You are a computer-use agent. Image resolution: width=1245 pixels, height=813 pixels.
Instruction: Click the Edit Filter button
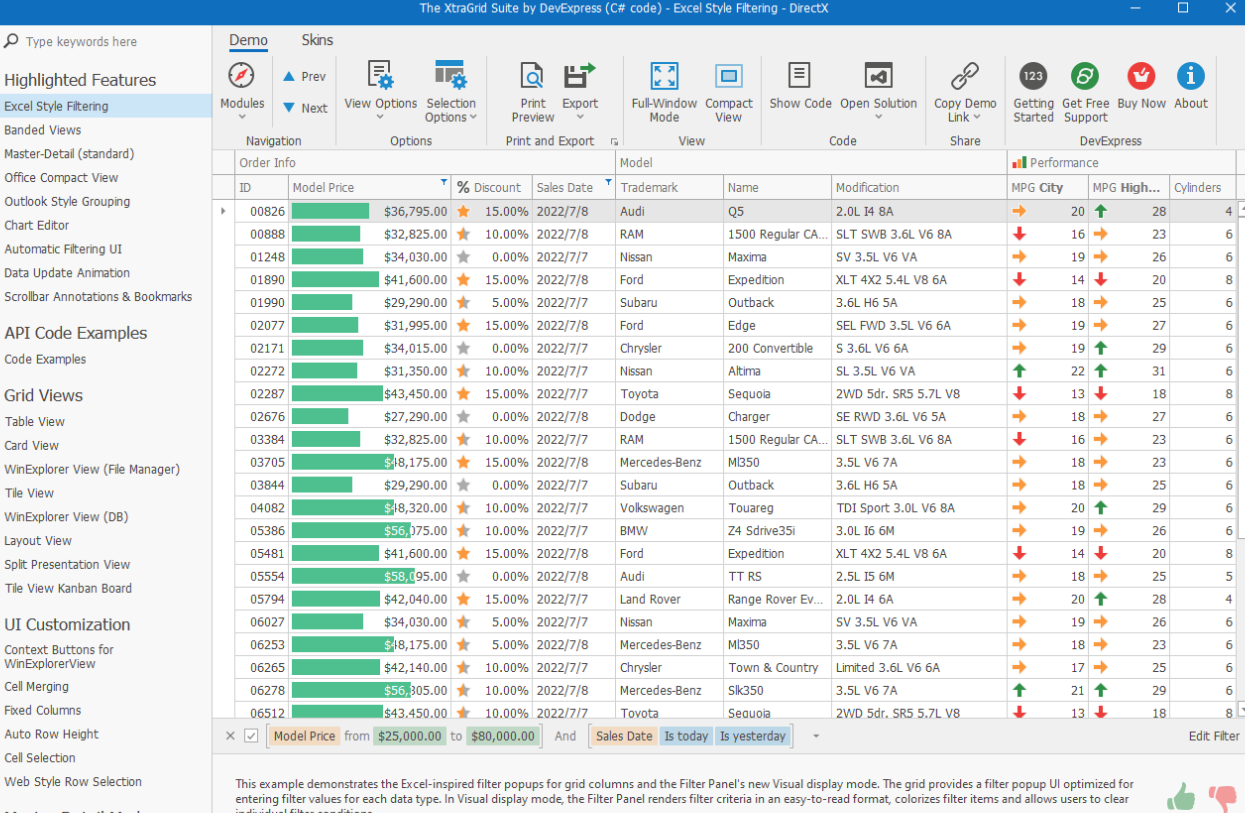pyautogui.click(x=1213, y=736)
